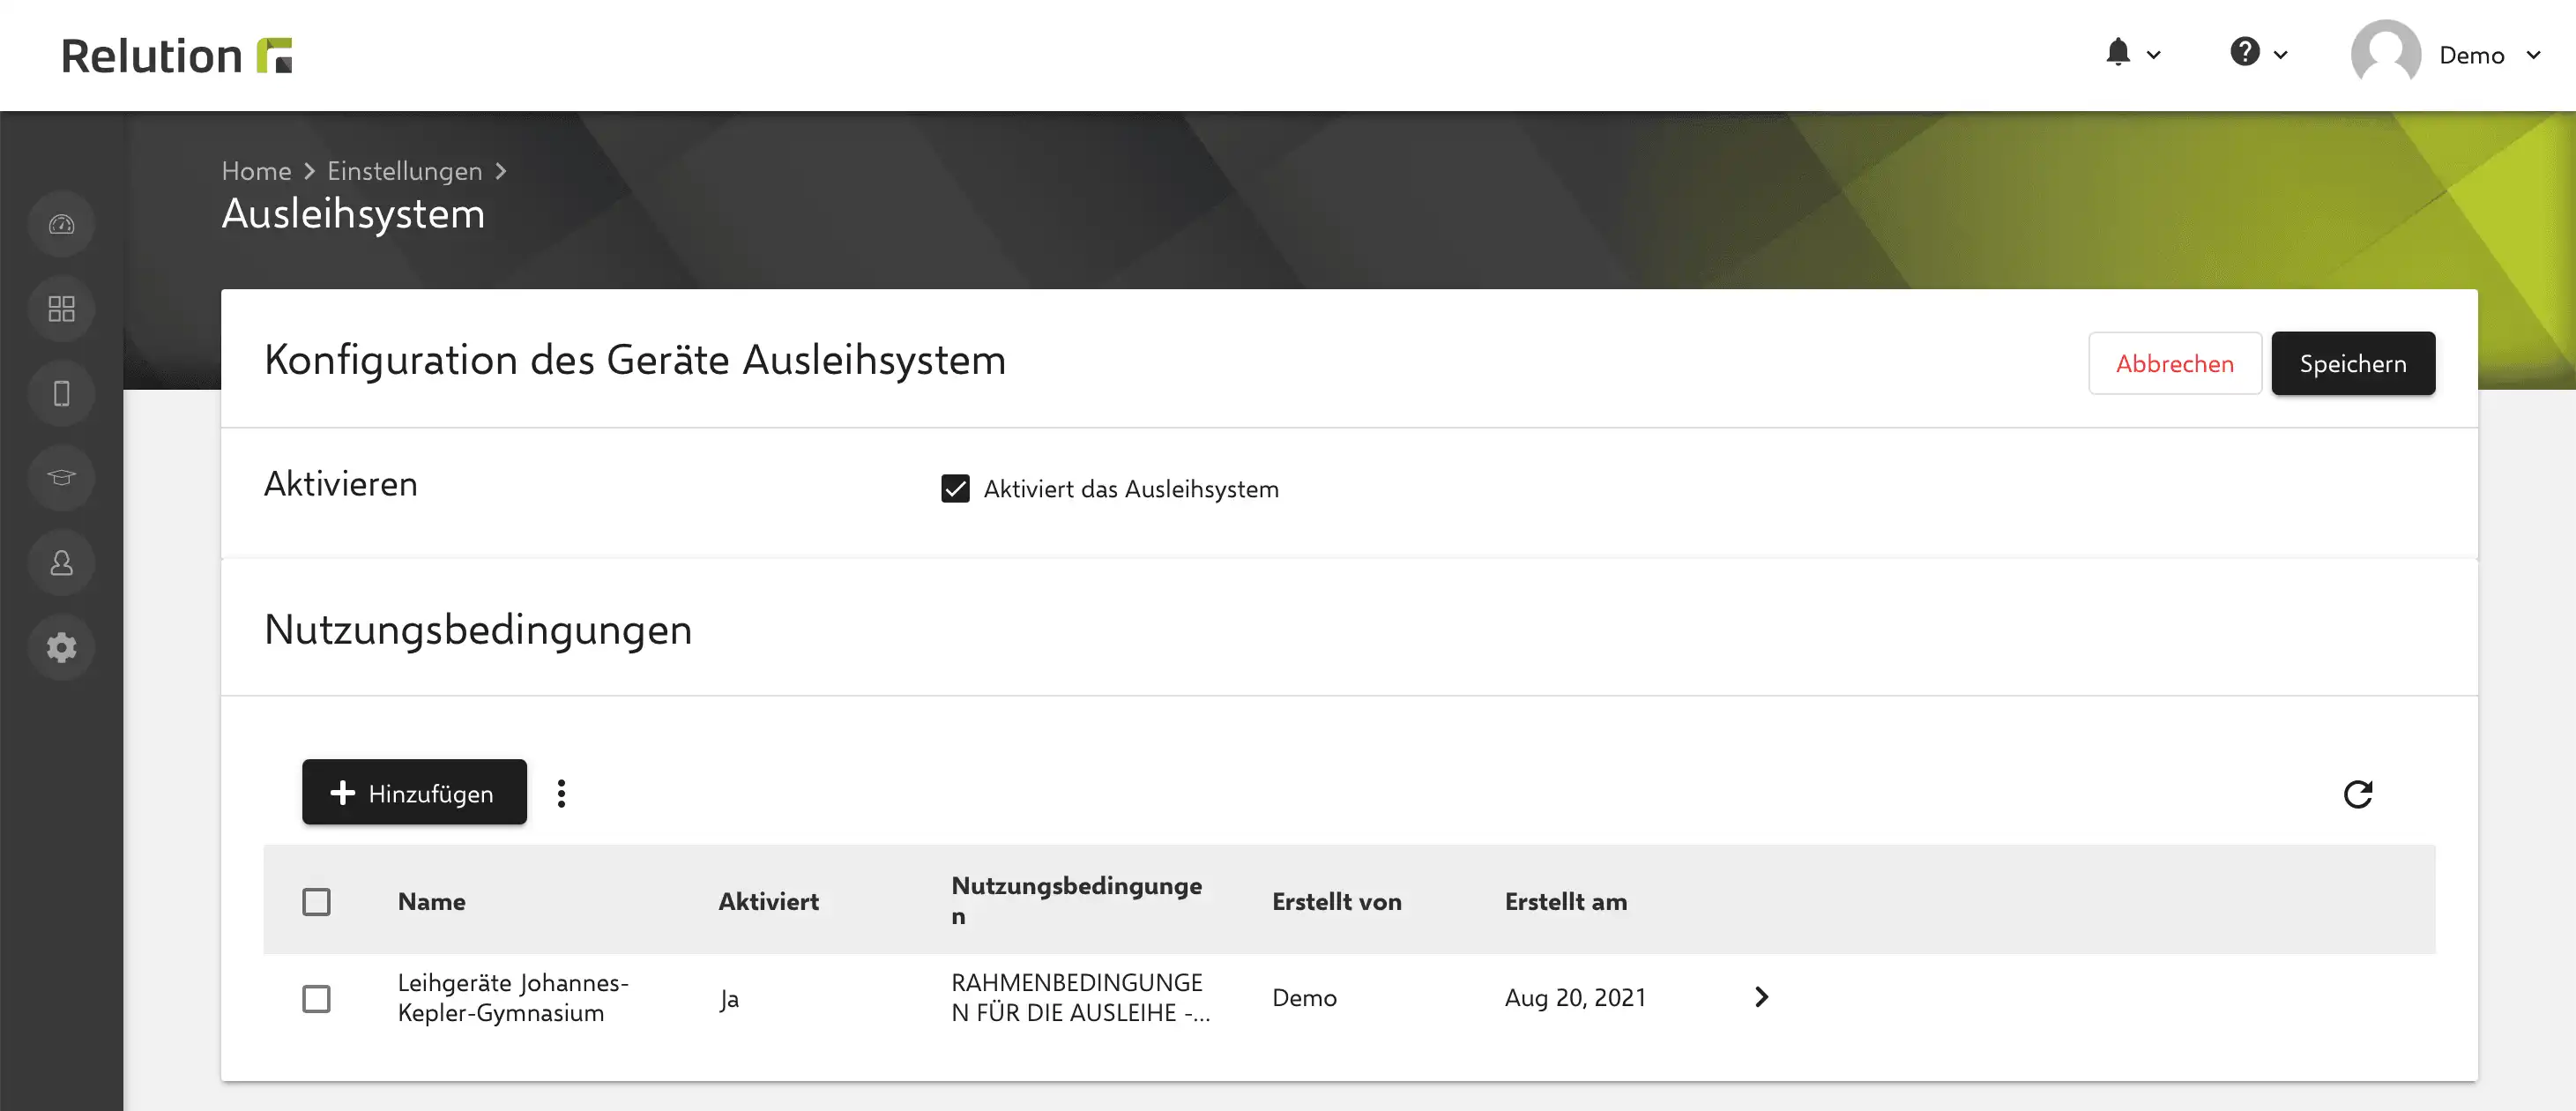Click the Leihgeräte Johannes-Kepler-Gymnasium name cell

coord(513,998)
